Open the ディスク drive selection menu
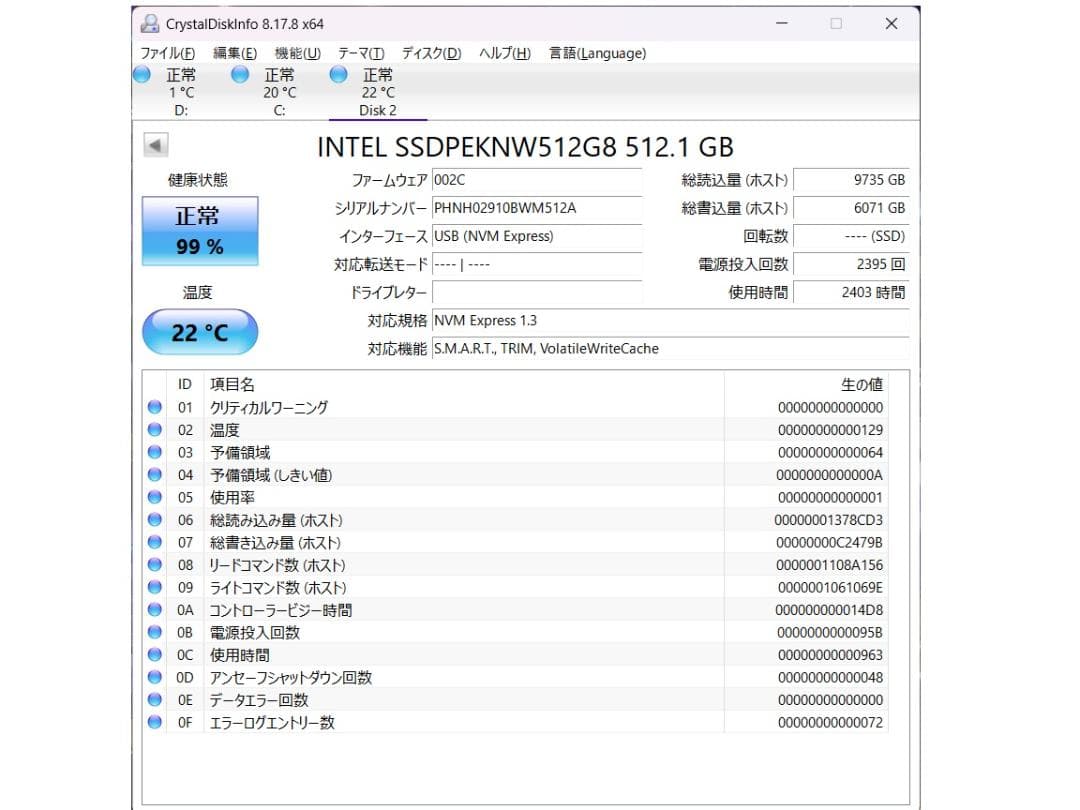Viewport: 1080px width, 810px height. point(430,53)
